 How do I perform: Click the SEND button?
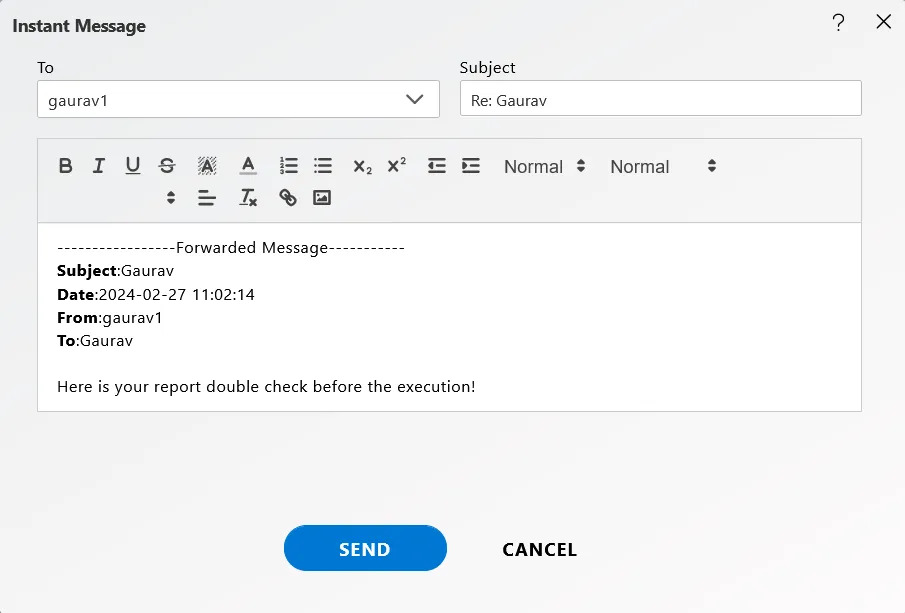click(365, 548)
